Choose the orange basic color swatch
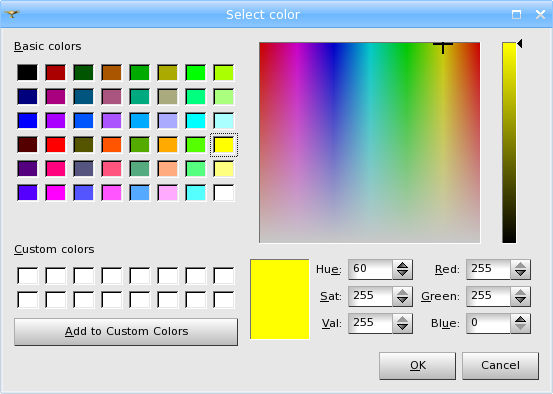 coord(168,145)
